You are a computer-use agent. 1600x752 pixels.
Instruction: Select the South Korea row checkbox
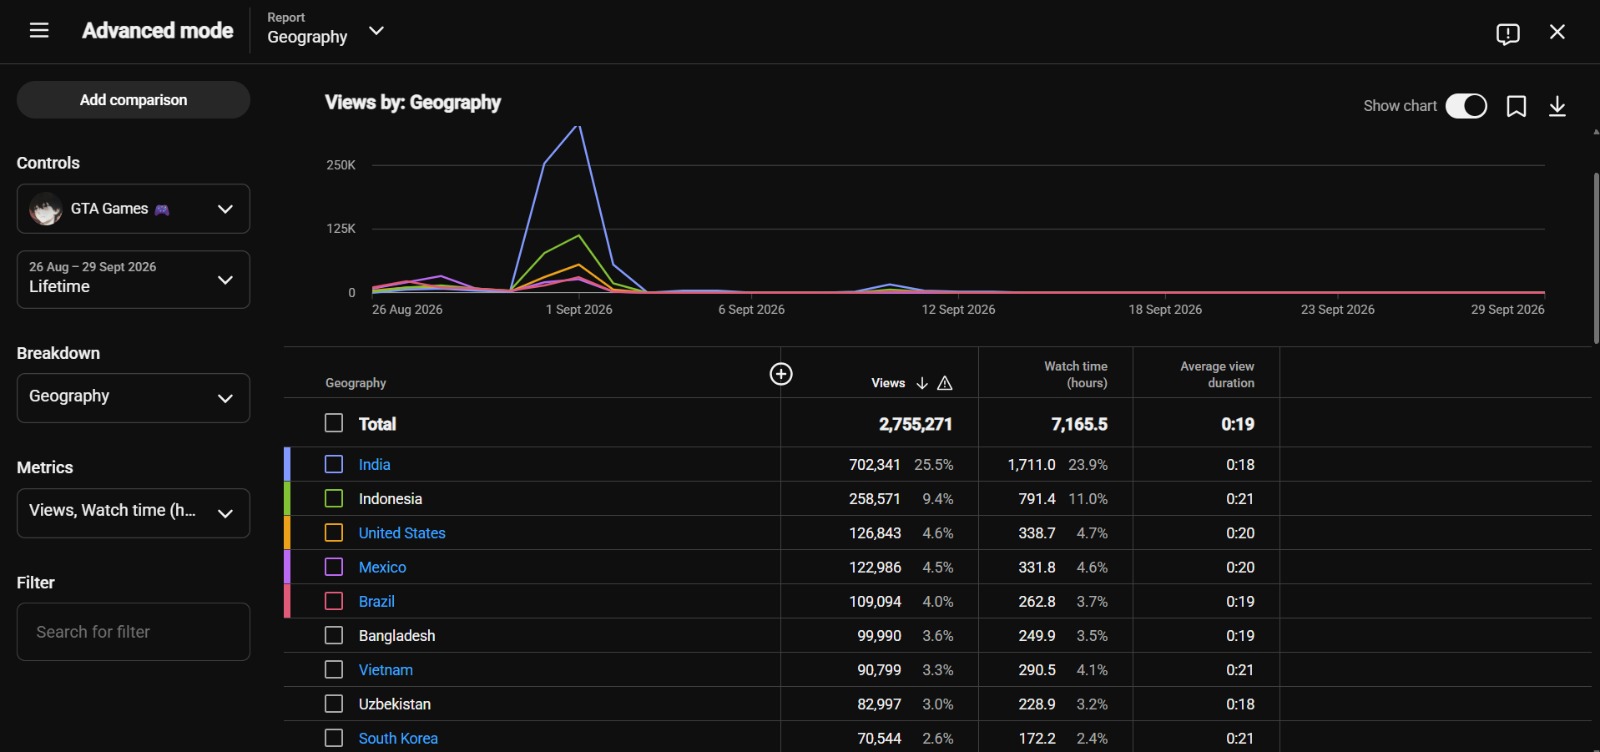click(334, 738)
